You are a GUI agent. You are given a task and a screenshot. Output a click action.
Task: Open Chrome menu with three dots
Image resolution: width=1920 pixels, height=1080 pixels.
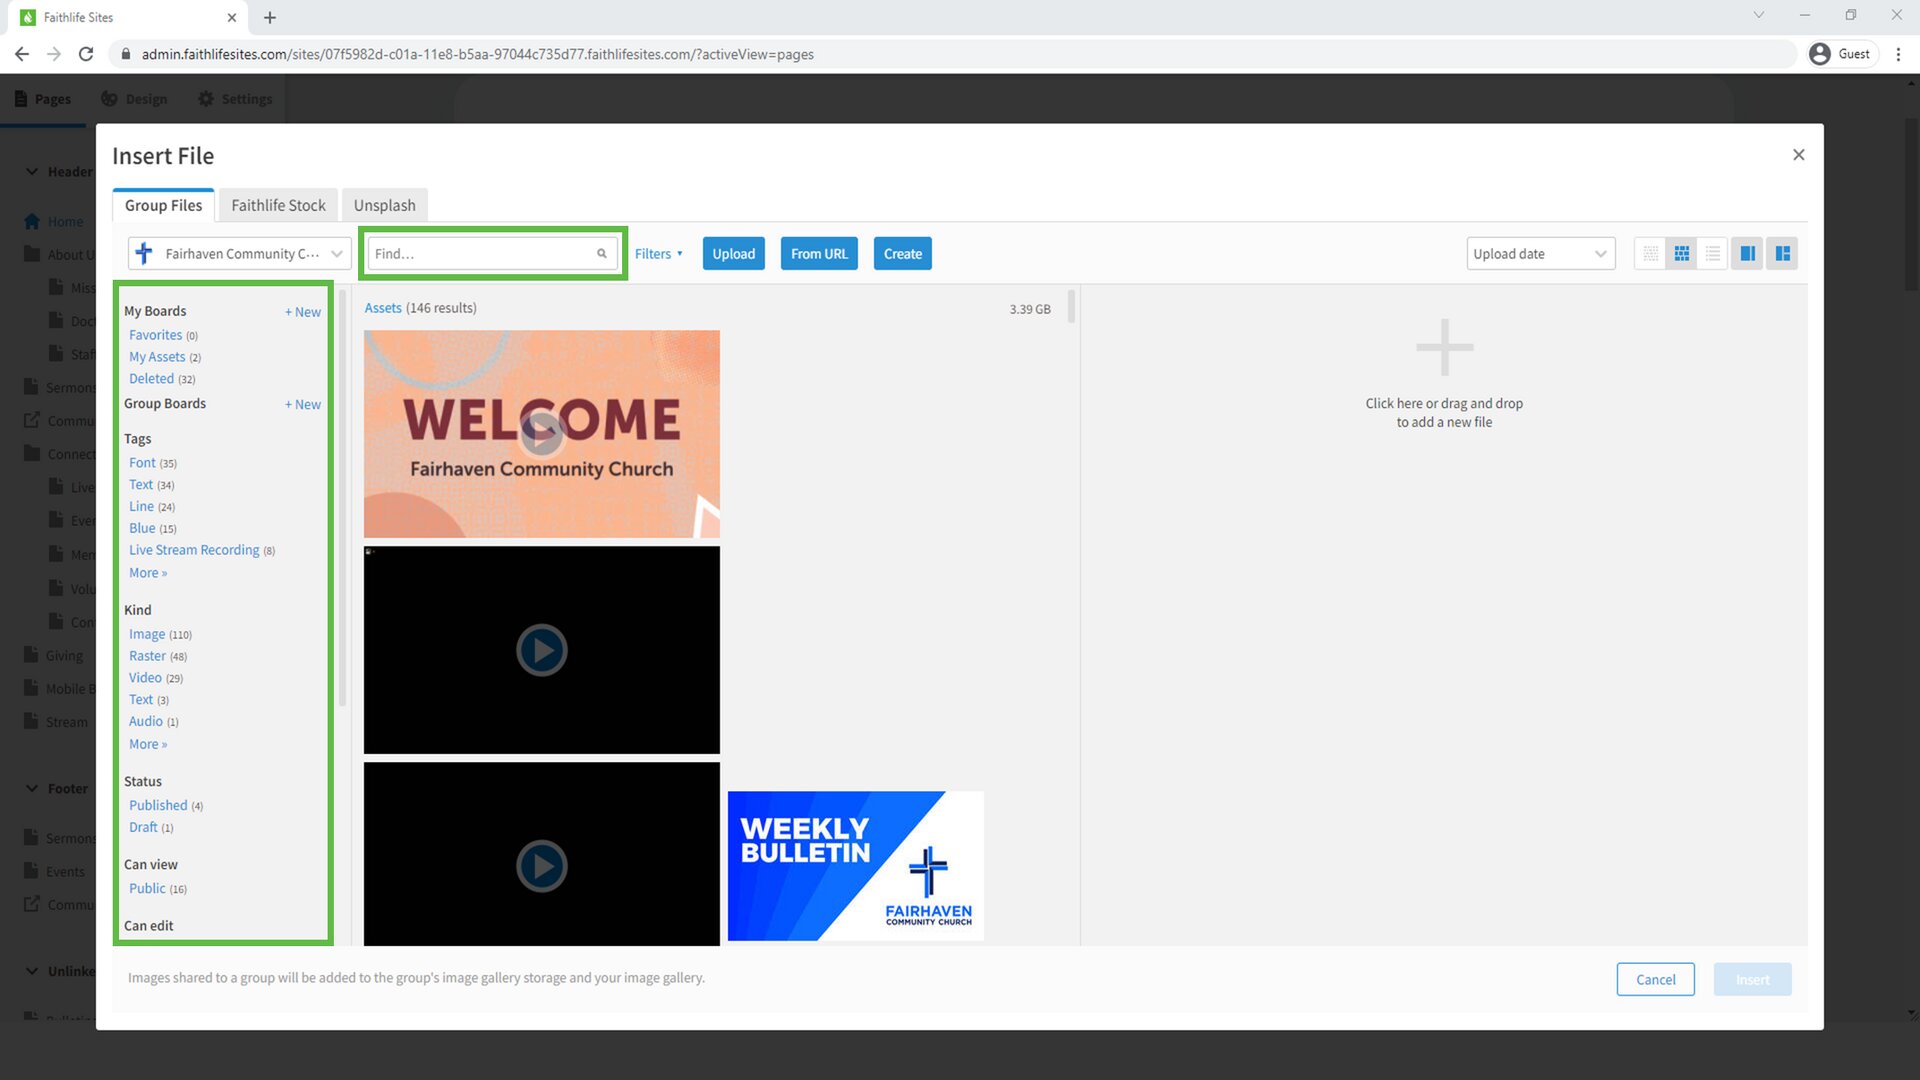(x=1898, y=54)
